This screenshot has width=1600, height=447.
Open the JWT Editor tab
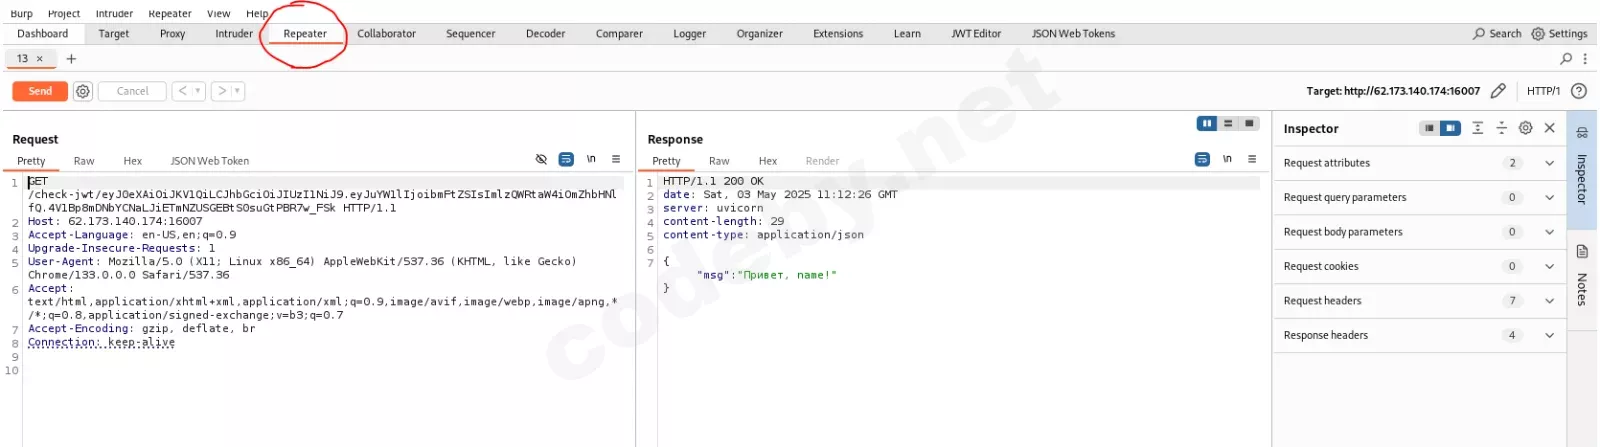point(976,33)
